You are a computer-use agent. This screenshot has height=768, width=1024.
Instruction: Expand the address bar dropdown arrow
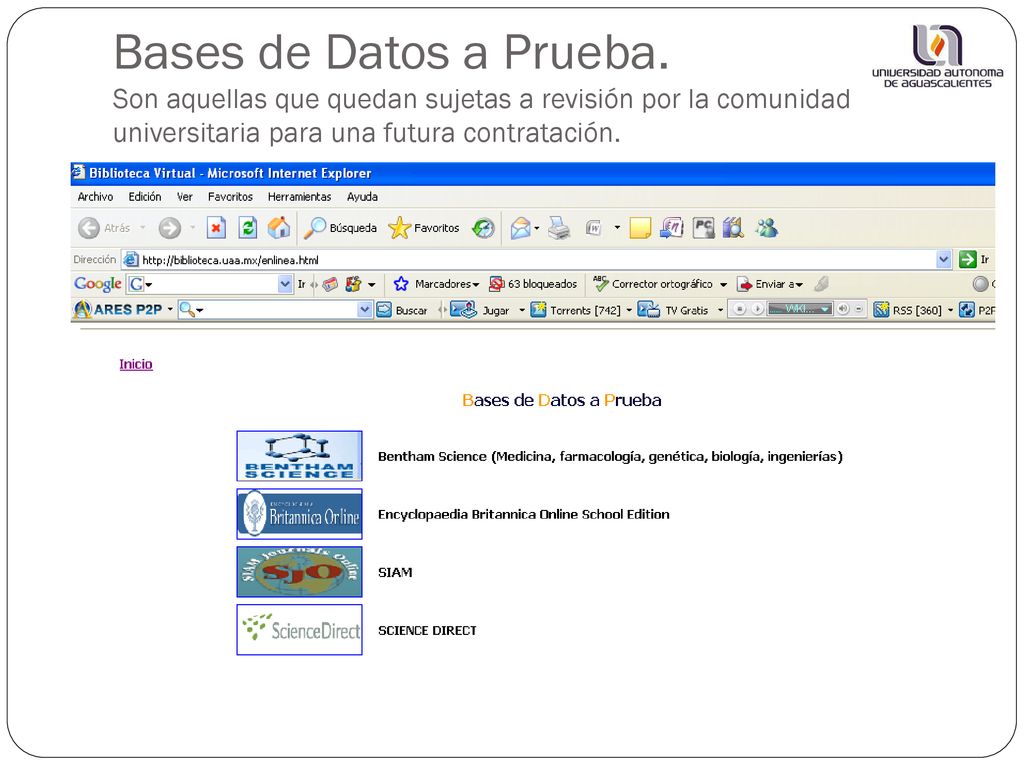(944, 259)
